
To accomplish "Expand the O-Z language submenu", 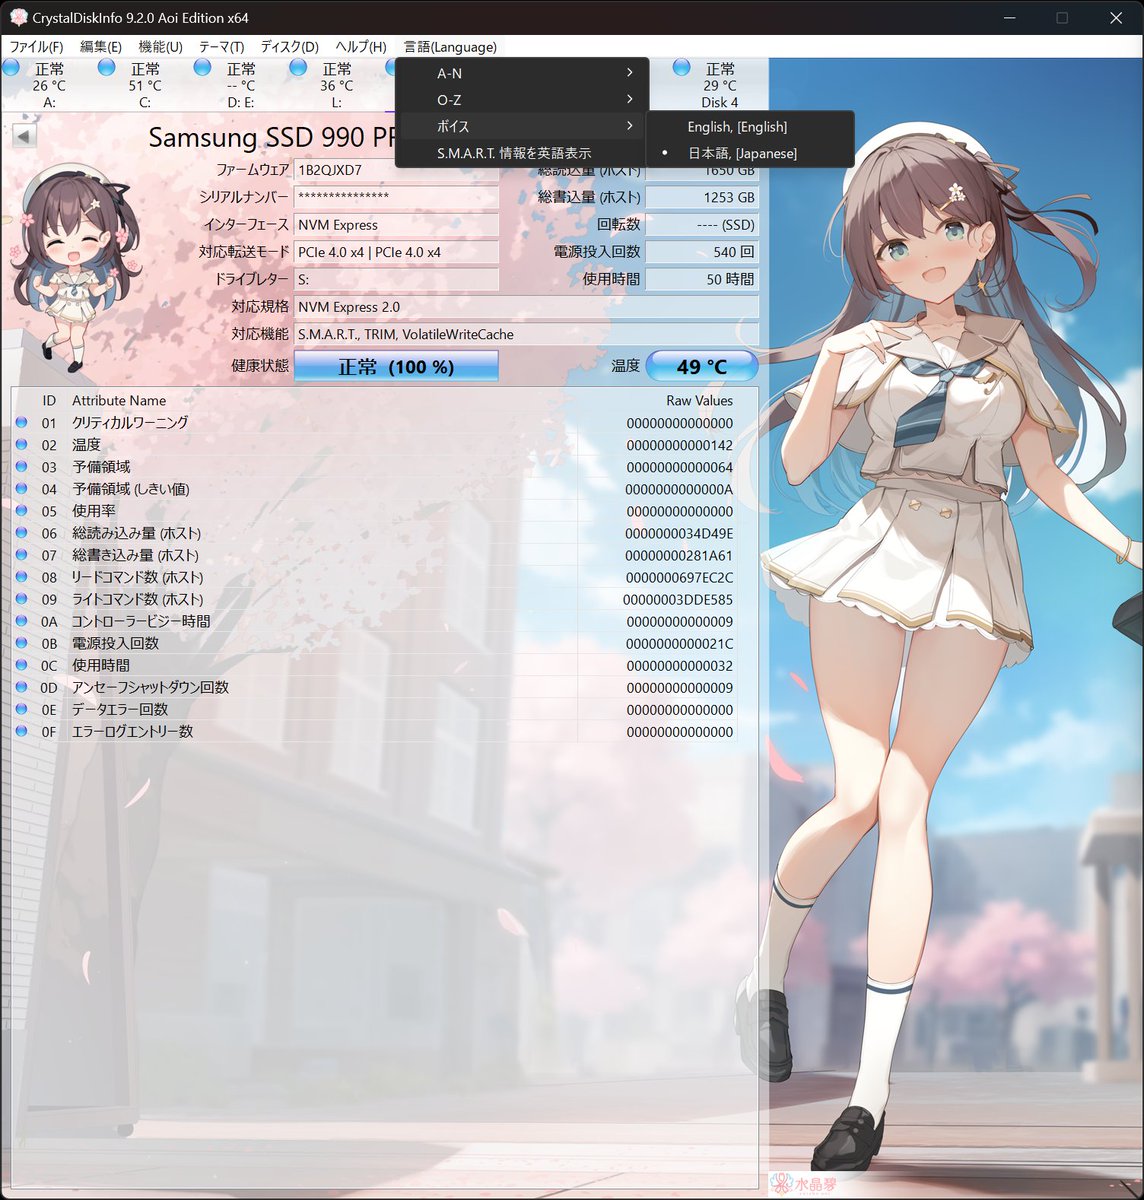I will [x=522, y=100].
